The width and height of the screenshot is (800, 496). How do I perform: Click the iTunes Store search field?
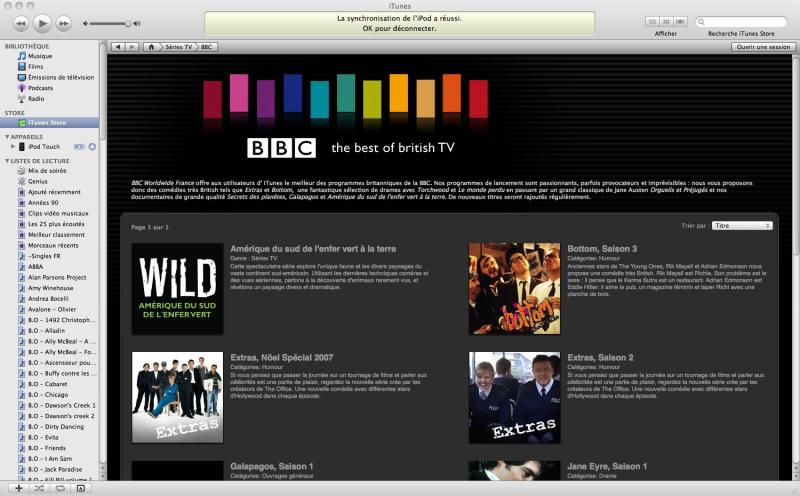coord(741,22)
